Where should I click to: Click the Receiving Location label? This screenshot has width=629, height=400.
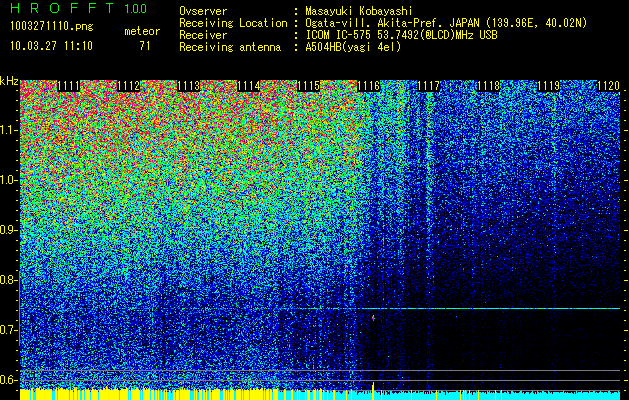pos(233,23)
